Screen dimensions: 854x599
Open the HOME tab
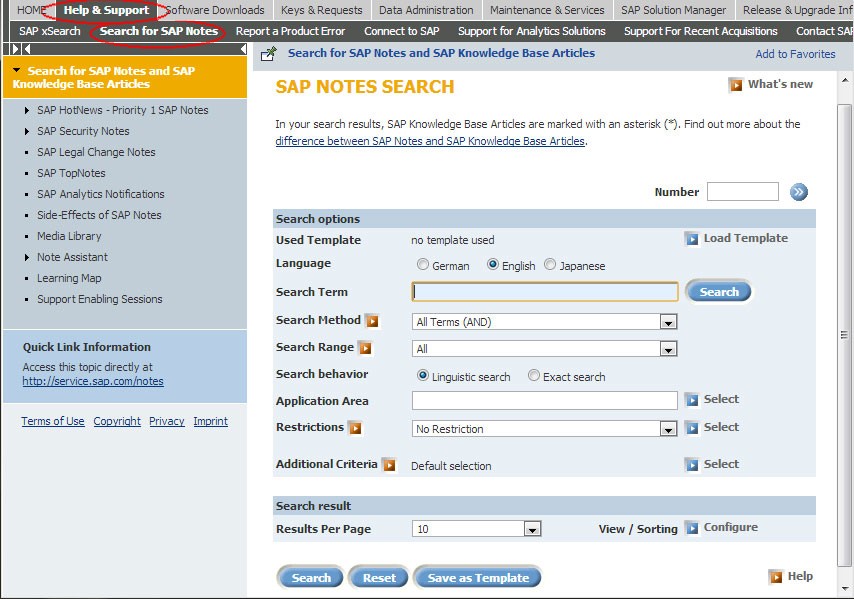coord(31,10)
